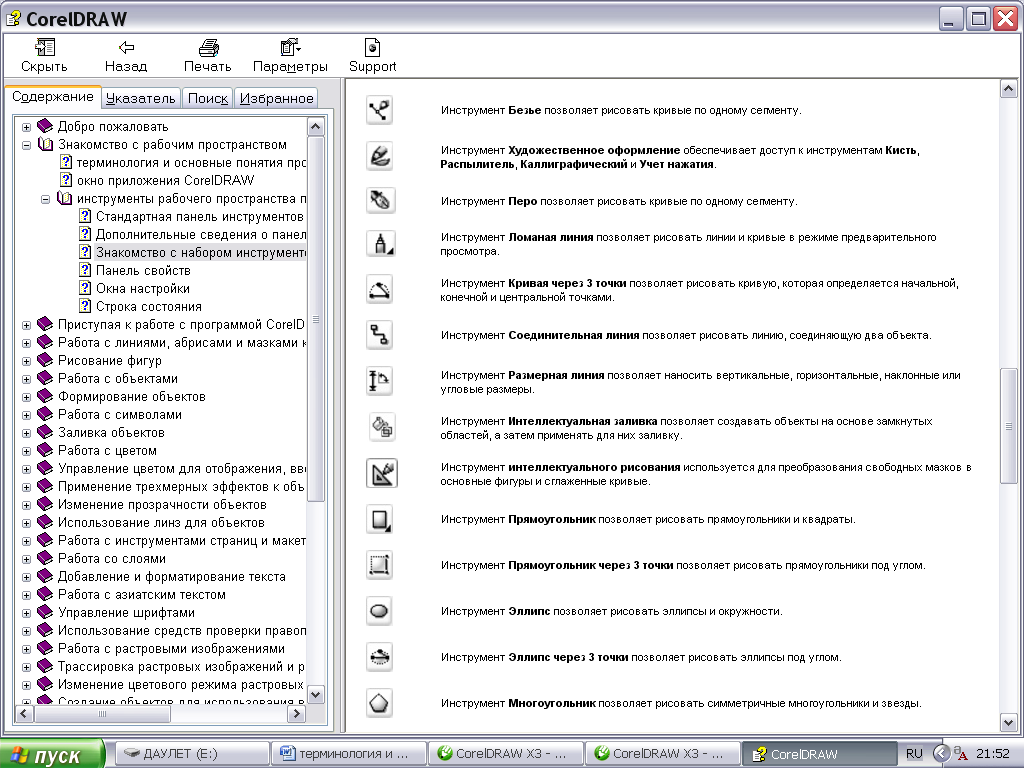Click the Artistic Media (Художественное оформление) icon
This screenshot has height=768, width=1024.
[x=379, y=156]
